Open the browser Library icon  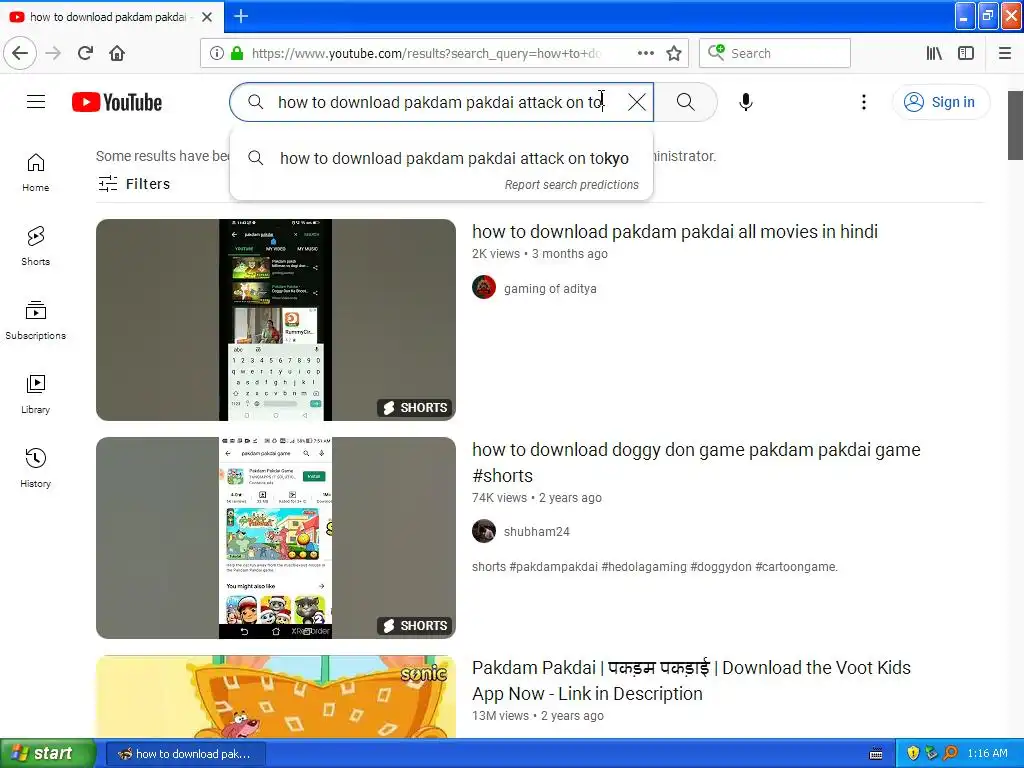tap(935, 53)
